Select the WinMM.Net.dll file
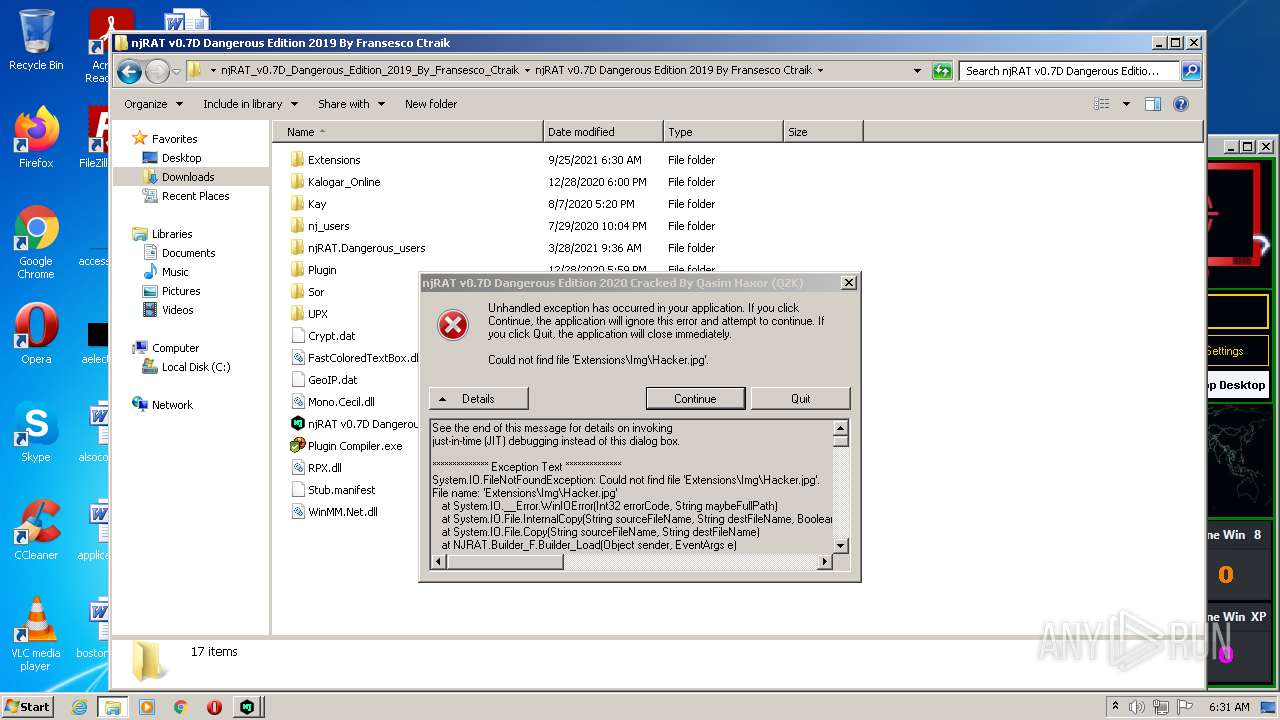Screen dimensions: 1280x720 [x=333, y=512]
